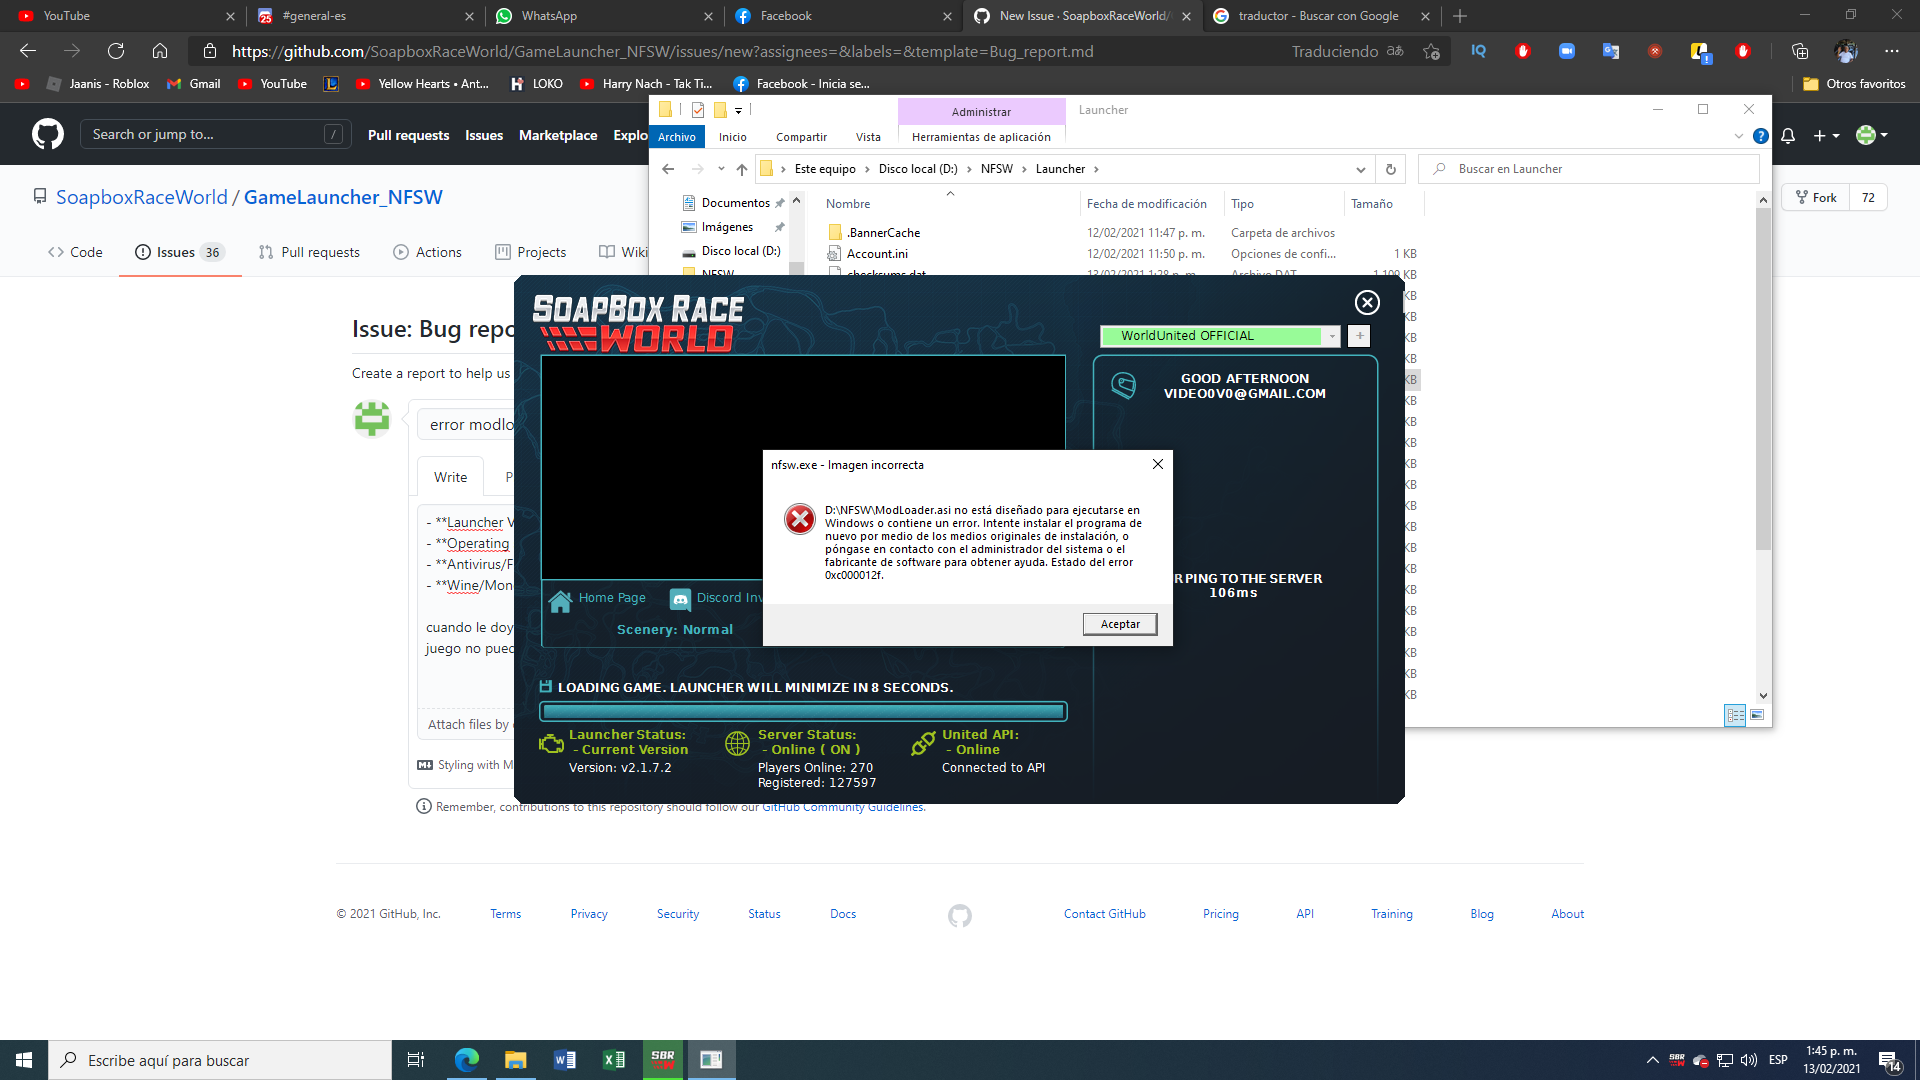This screenshot has width=1920, height=1080.
Task: Expand the address bar history dropdown
Action: tap(1360, 169)
